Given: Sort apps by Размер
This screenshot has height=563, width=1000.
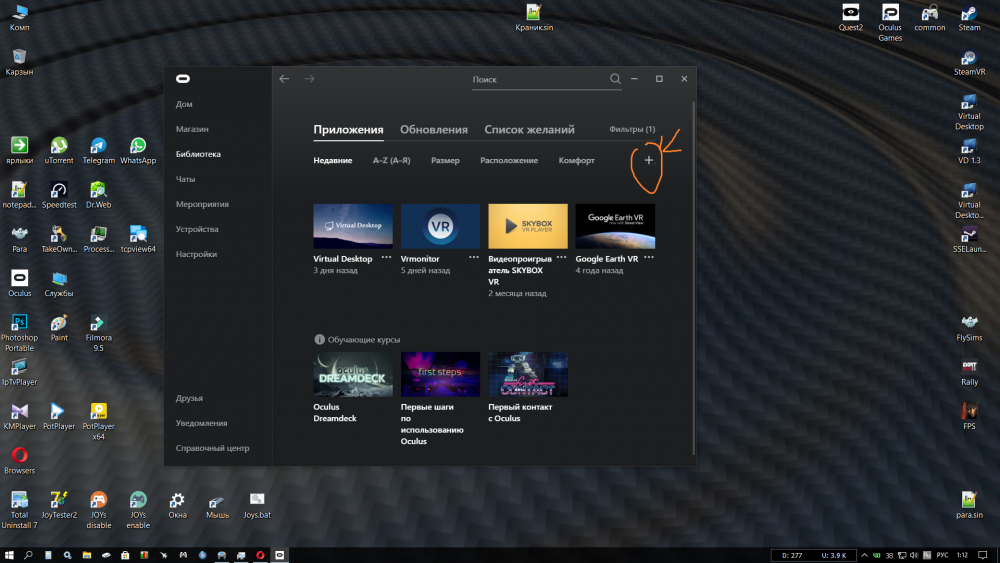Looking at the screenshot, I should point(445,161).
